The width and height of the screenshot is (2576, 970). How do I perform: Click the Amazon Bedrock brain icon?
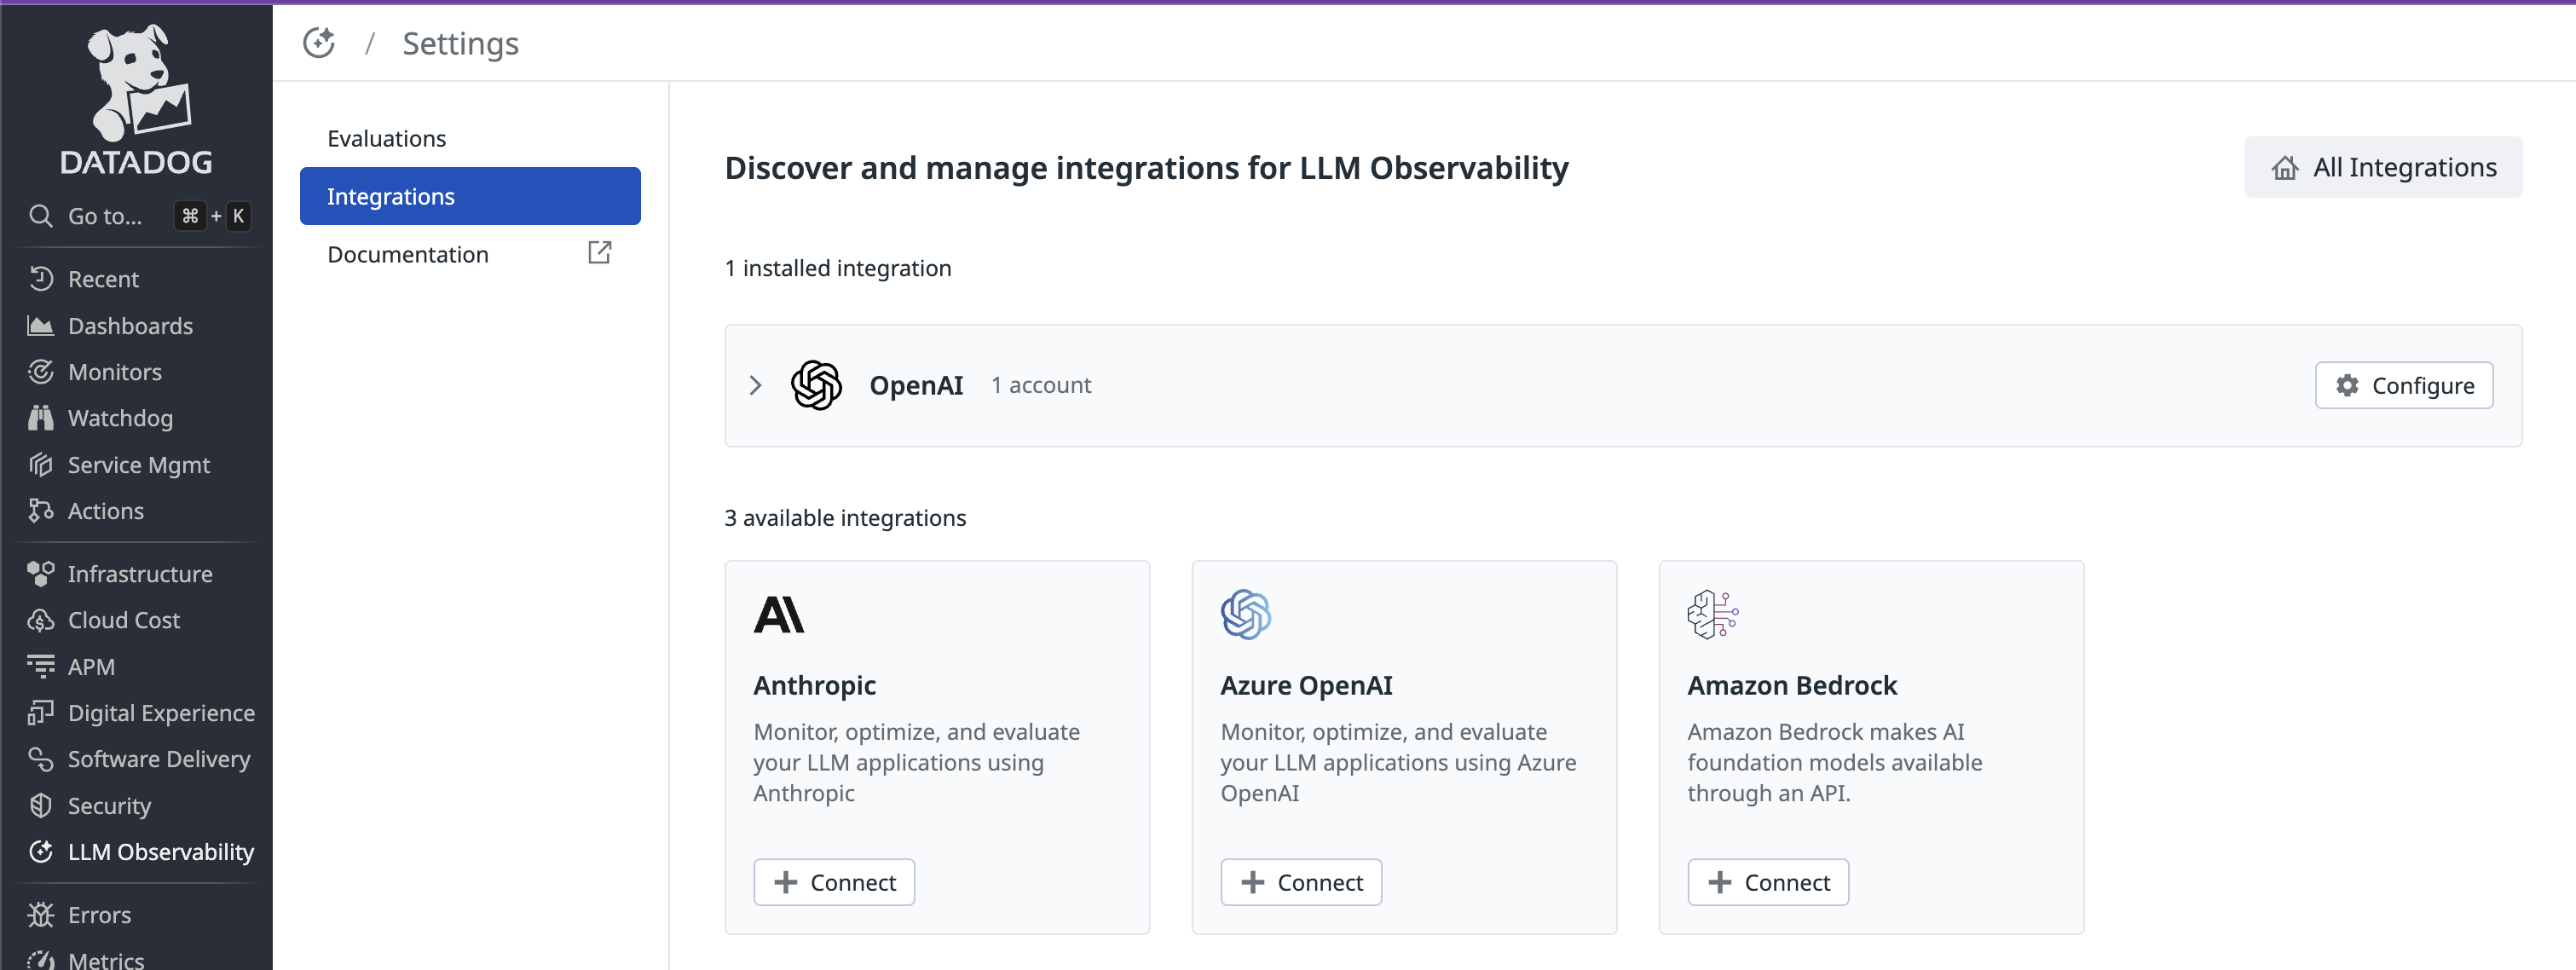click(1712, 614)
